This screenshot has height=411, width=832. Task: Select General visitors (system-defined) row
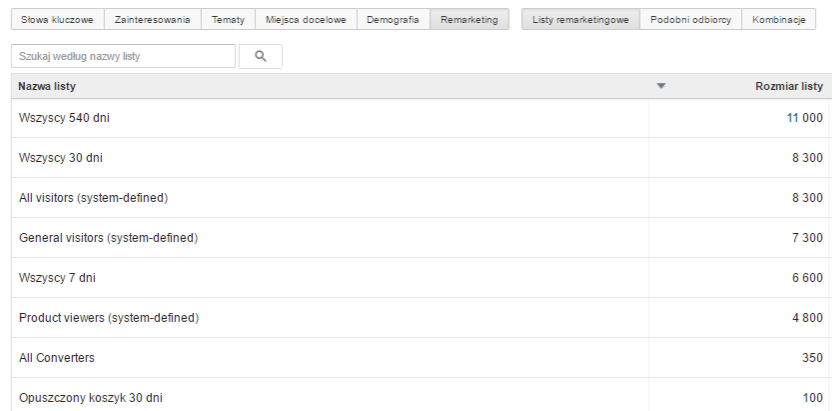click(108, 238)
